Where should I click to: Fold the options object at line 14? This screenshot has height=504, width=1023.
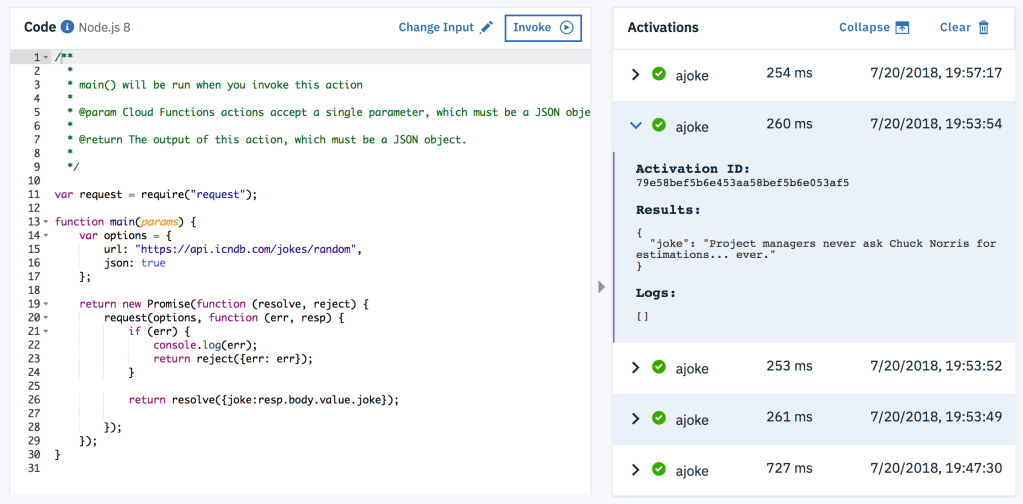click(46, 235)
